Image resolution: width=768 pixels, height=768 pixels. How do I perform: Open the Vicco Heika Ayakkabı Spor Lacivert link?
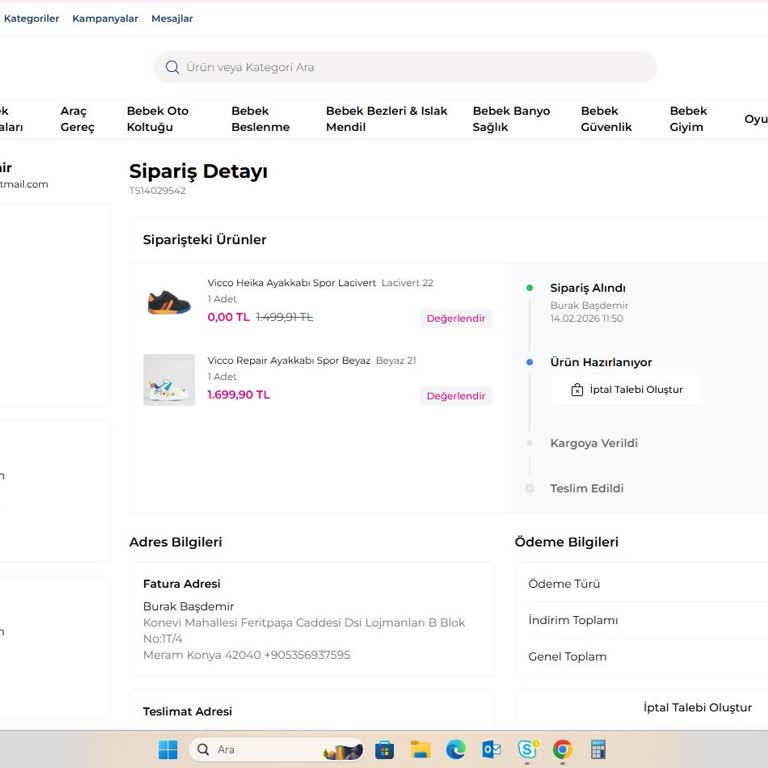tap(291, 283)
